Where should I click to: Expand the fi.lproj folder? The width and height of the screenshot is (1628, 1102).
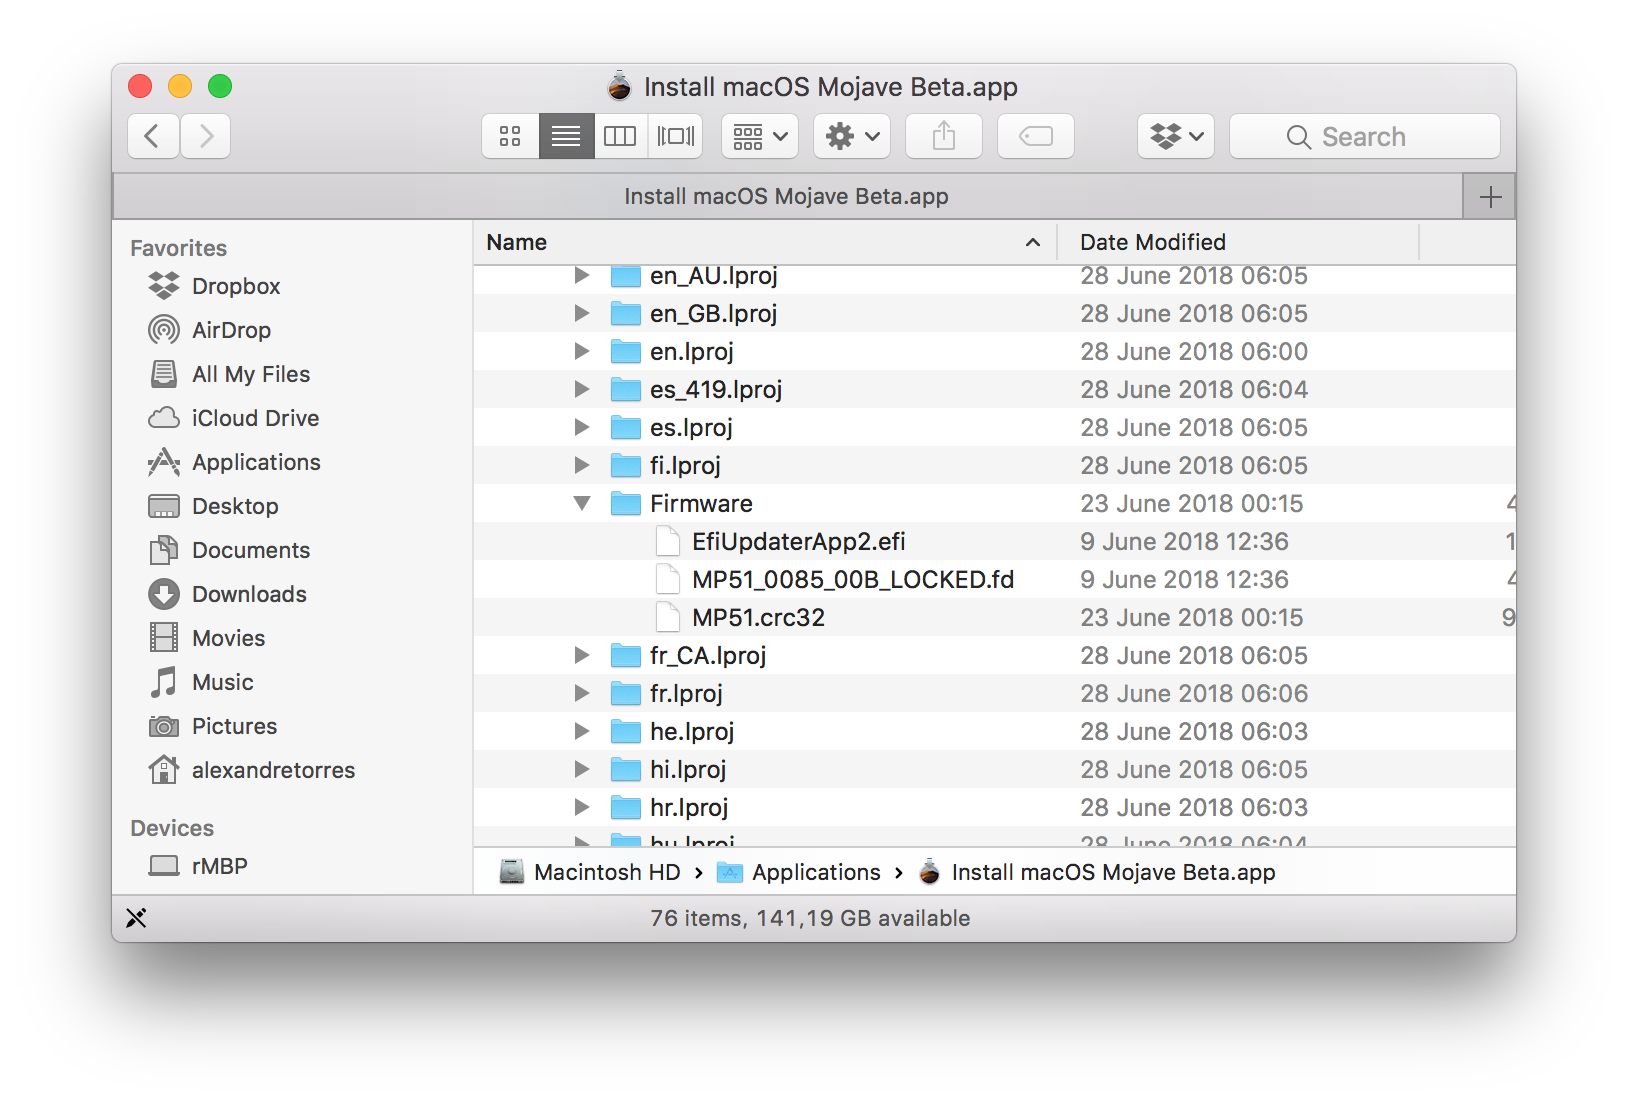pos(582,465)
